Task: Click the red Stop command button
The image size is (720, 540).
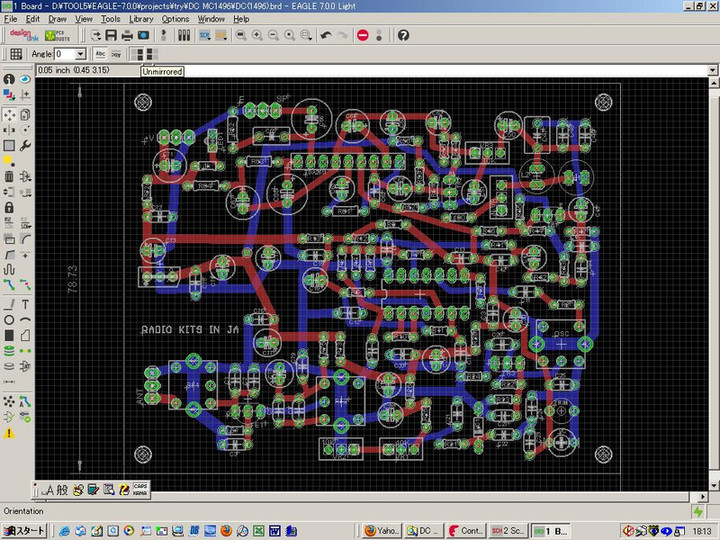Action: 362,35
